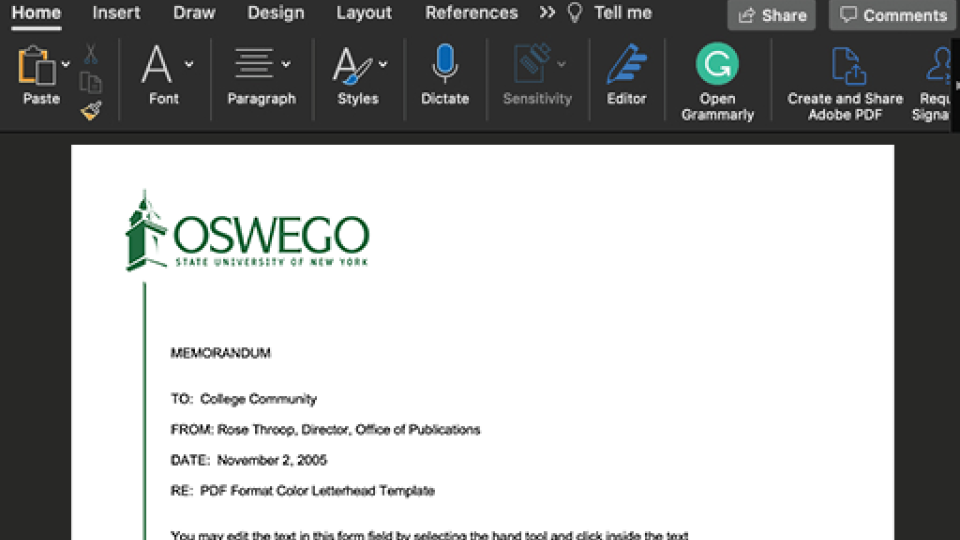The height and width of the screenshot is (540, 960).
Task: Click the Paste clipboard icon
Action: 36,65
